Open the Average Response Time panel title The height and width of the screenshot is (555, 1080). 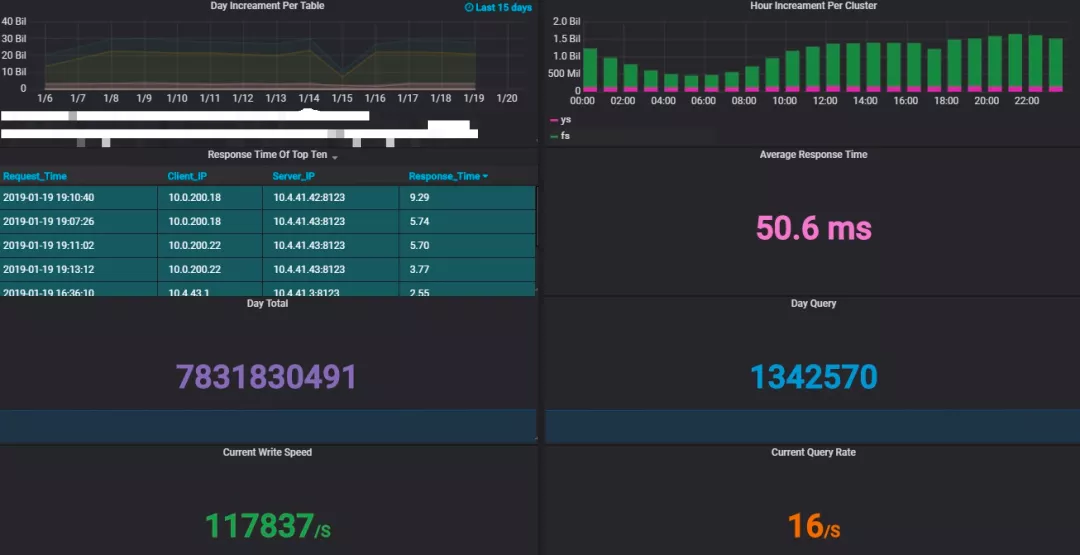click(813, 155)
